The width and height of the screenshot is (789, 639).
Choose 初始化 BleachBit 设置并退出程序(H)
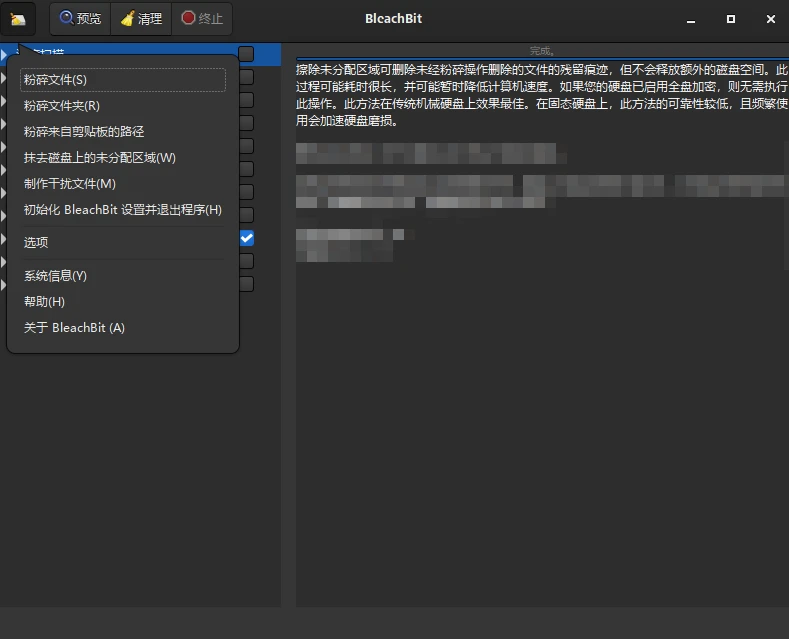[x=122, y=210]
